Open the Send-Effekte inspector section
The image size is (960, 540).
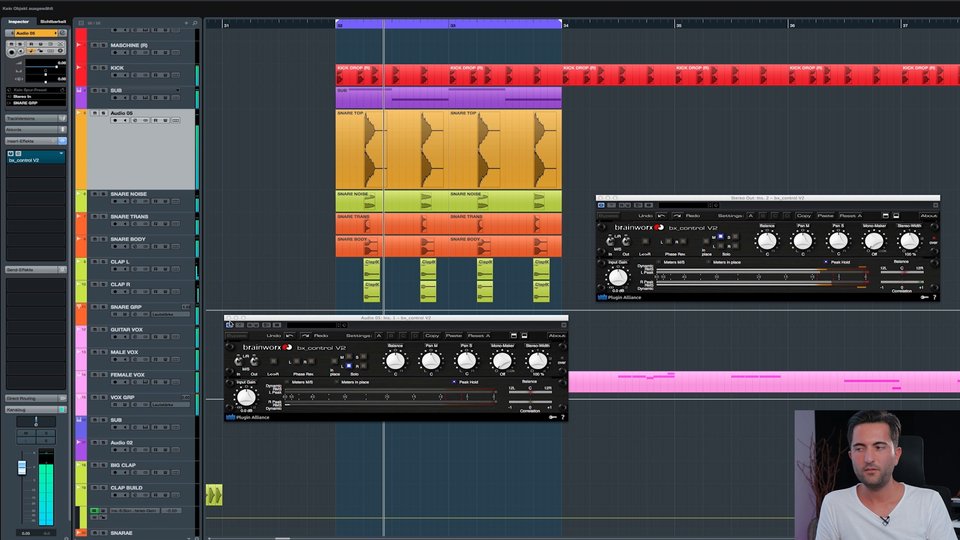click(36, 269)
